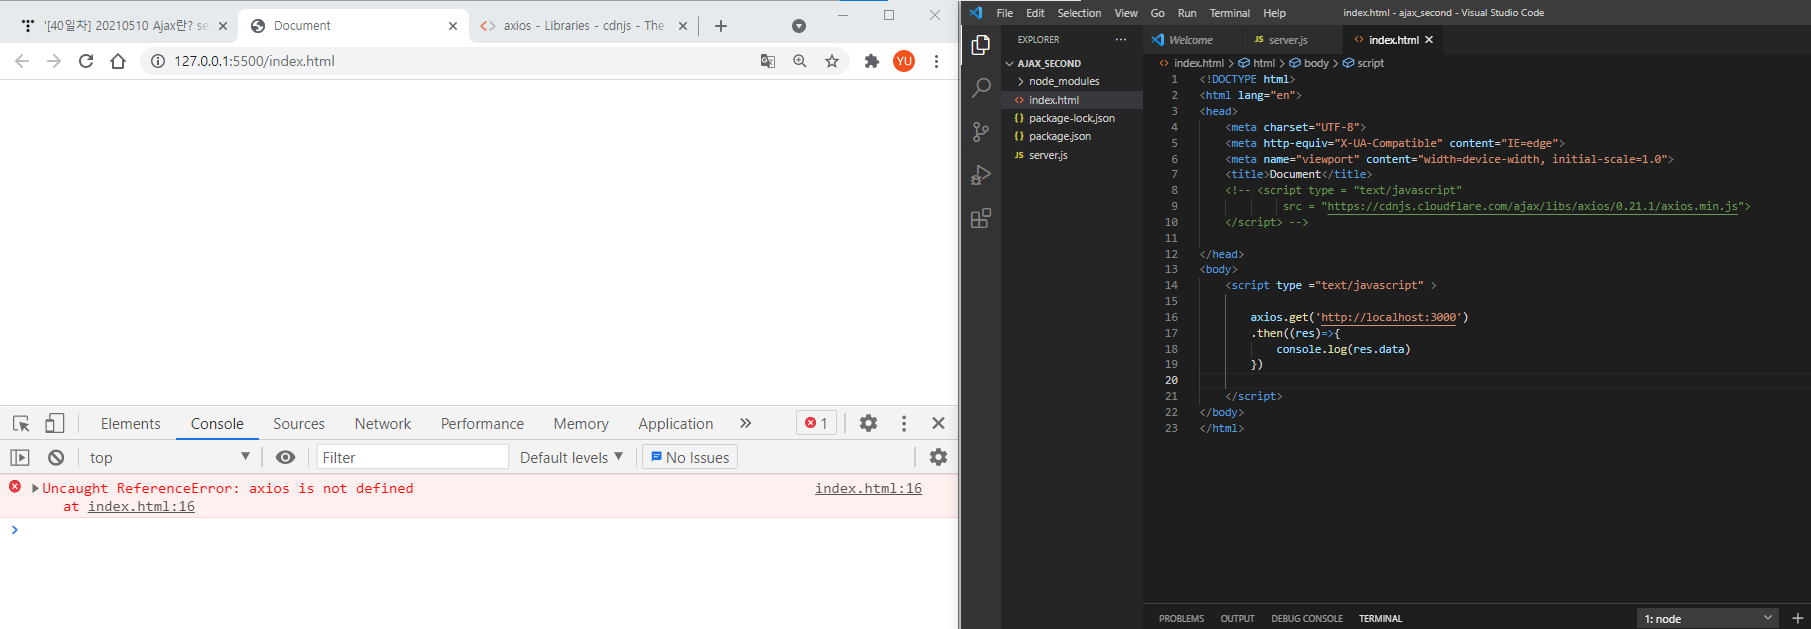
Task: Click the console Filter input field
Action: click(x=412, y=457)
